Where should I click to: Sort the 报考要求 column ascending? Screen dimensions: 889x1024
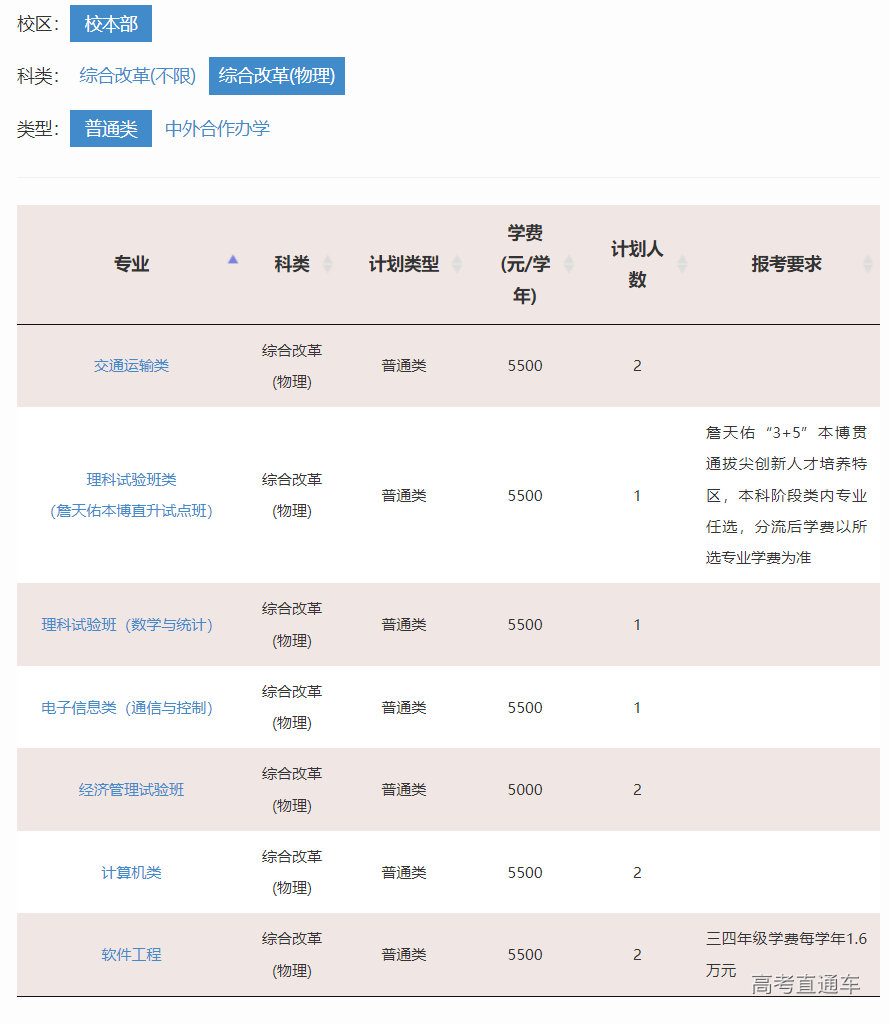[x=868, y=258]
